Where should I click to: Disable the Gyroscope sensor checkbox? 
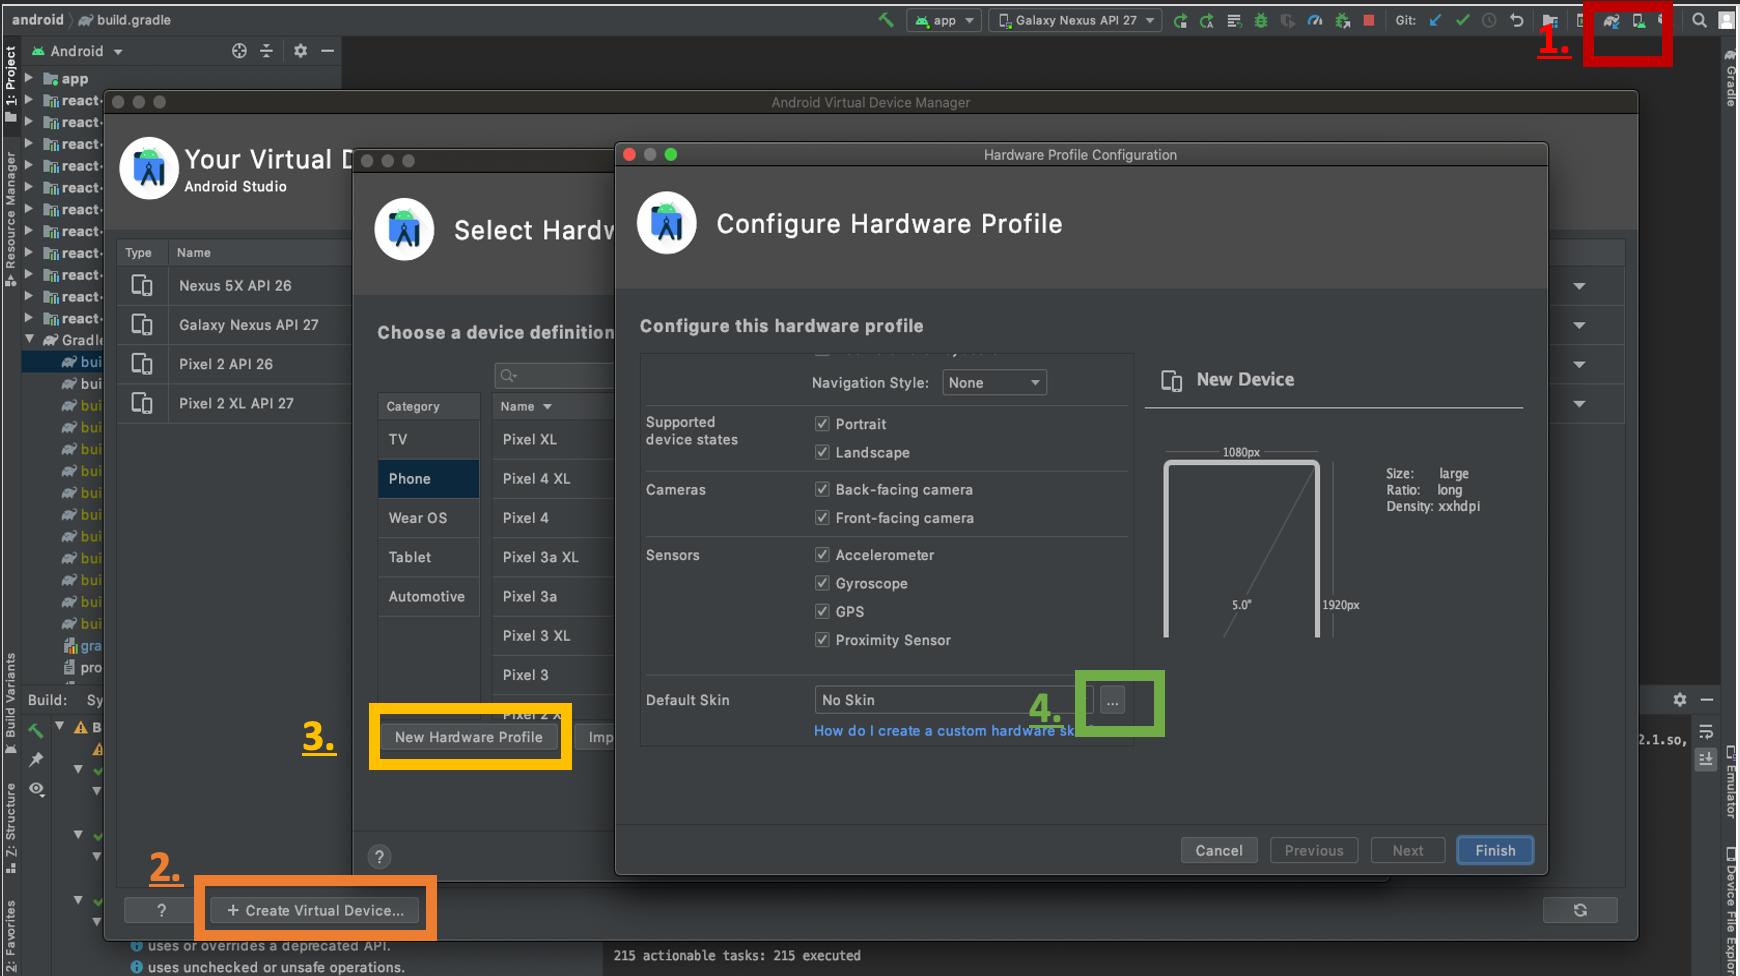[822, 583]
